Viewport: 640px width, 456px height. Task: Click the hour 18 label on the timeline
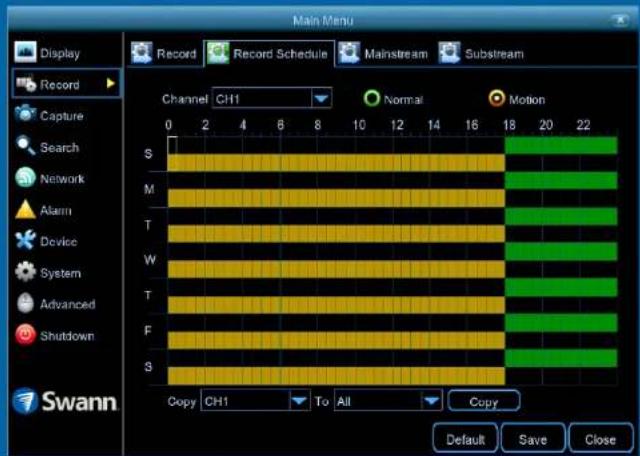pos(509,125)
